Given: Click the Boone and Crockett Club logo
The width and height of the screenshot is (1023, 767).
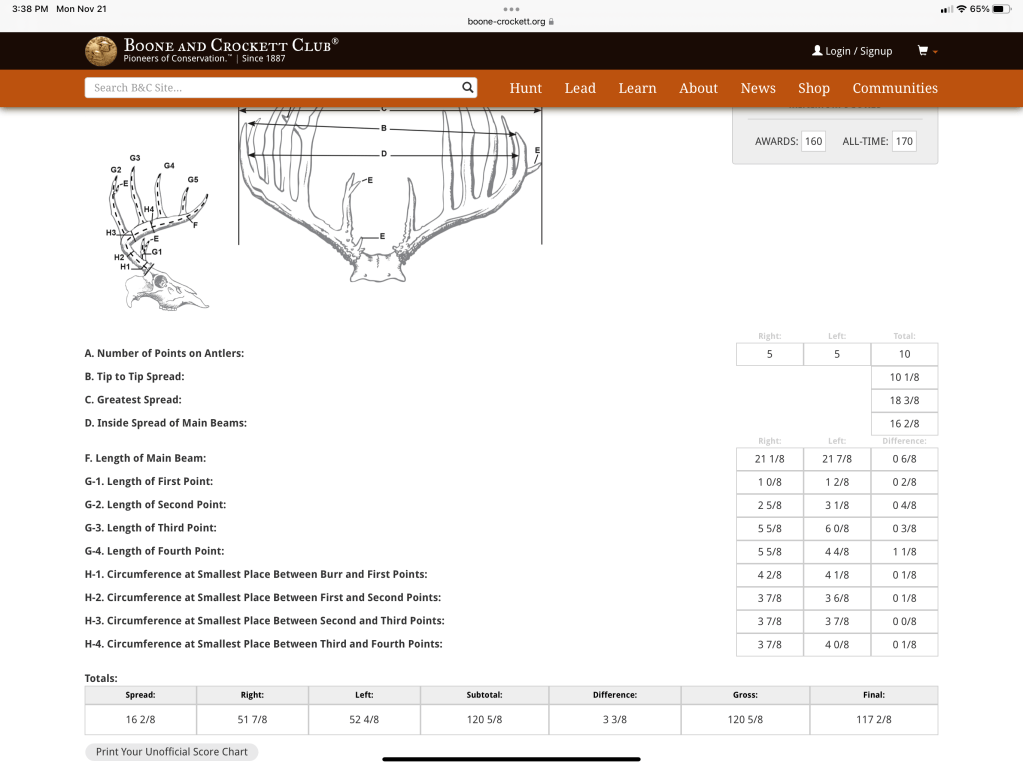Looking at the screenshot, I should [101, 51].
